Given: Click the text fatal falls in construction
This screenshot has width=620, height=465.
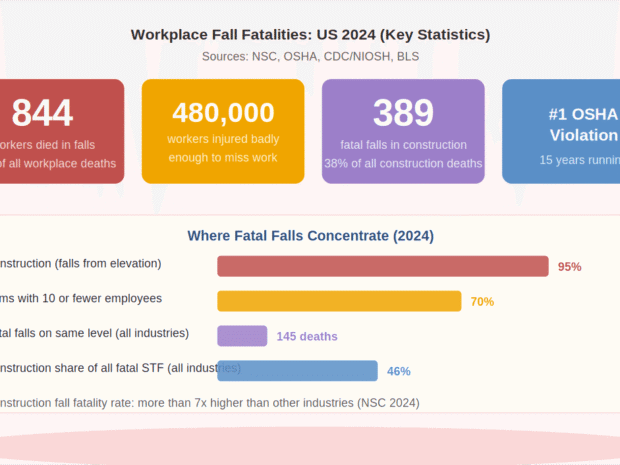Looking at the screenshot, I should point(403,145).
